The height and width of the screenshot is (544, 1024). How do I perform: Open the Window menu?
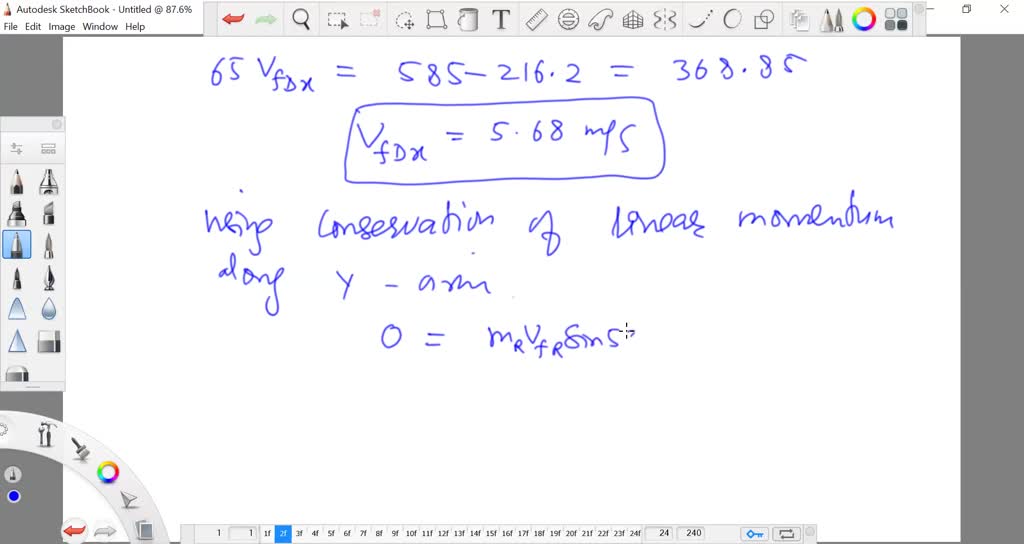[100, 27]
